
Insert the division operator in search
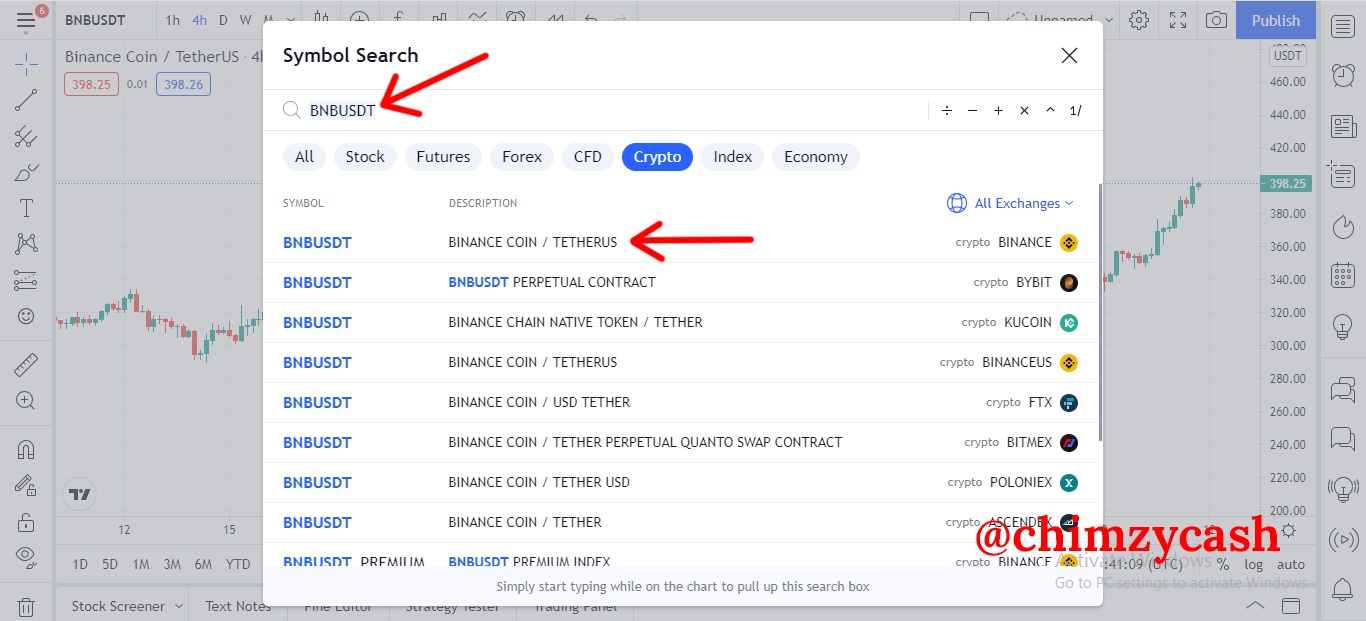[946, 110]
